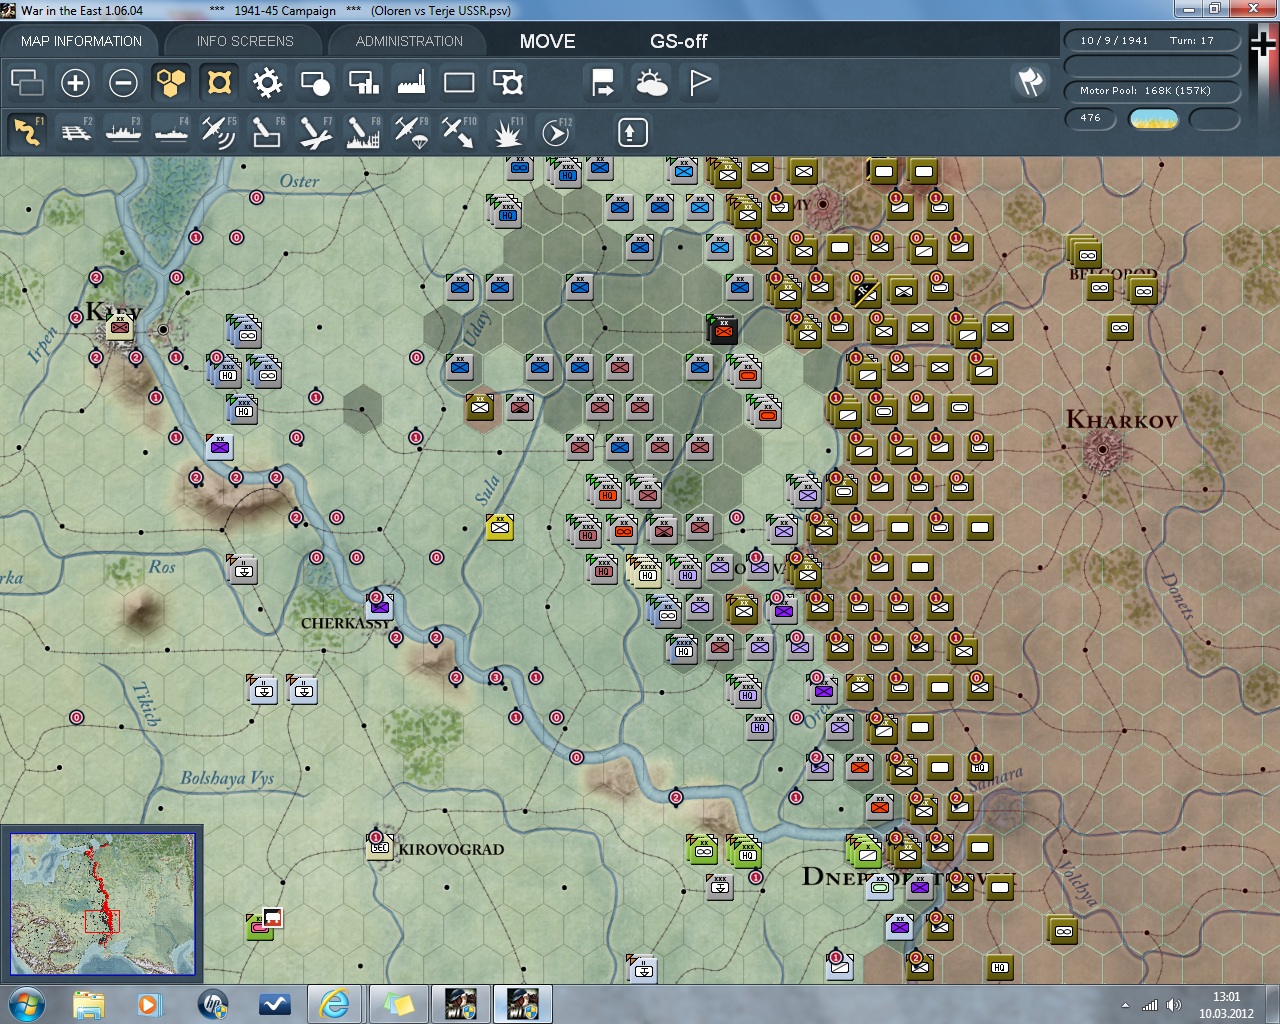
Task: Click the sky-and-wheat weather indicator pill
Action: pos(1153,119)
